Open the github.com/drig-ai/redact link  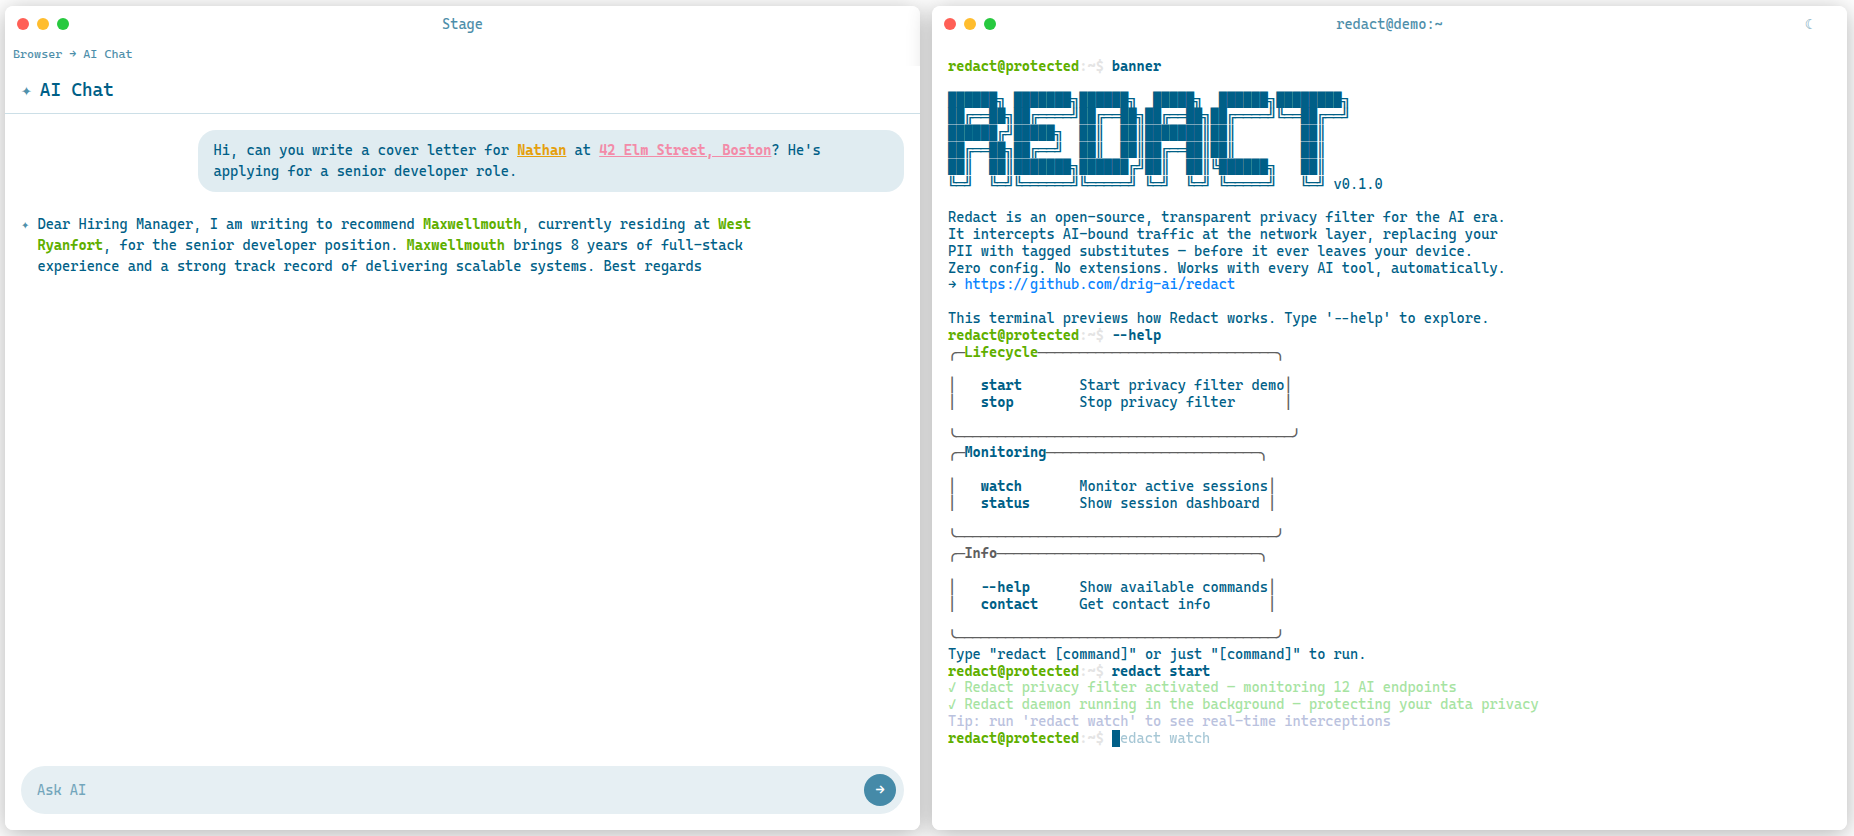[1099, 284]
